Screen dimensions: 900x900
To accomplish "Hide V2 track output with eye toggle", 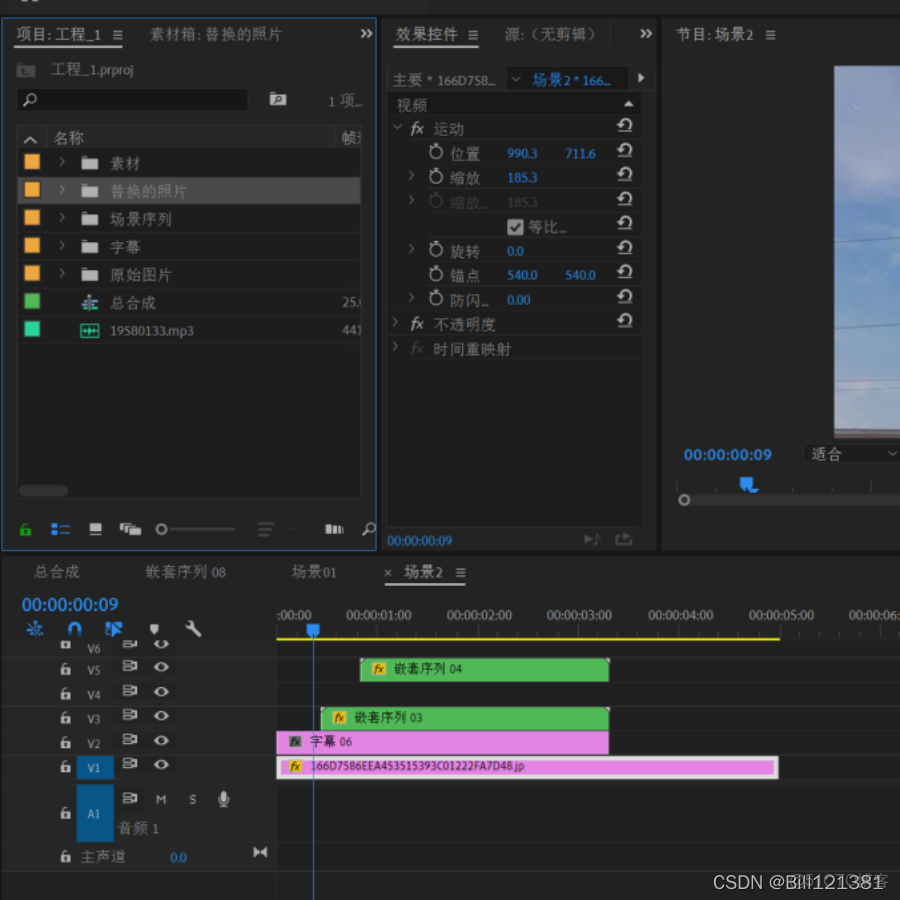I will 161,740.
